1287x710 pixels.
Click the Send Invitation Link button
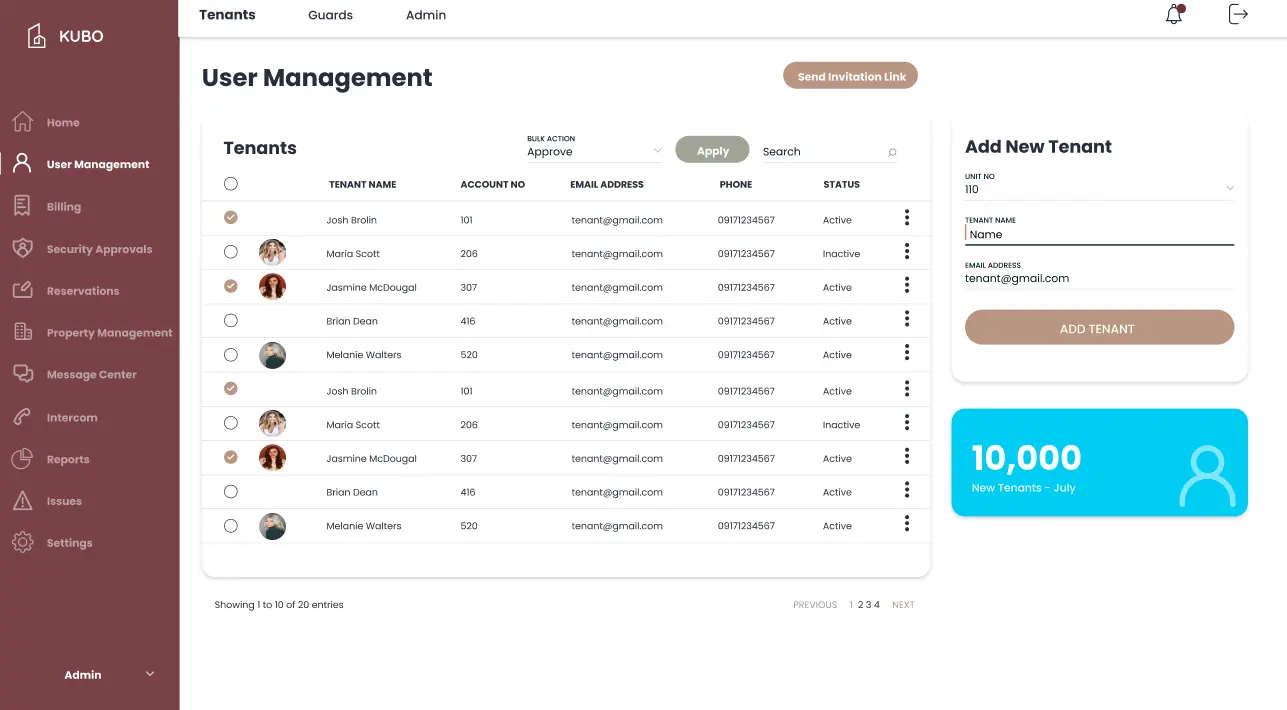851,76
